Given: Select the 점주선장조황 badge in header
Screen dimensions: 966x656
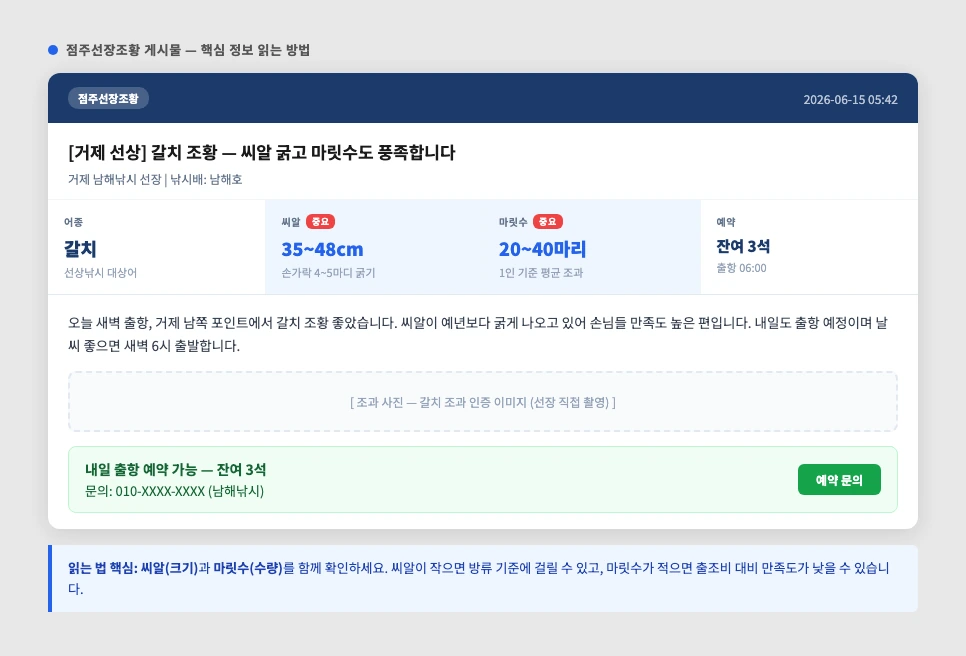Looking at the screenshot, I should click(x=108, y=99).
